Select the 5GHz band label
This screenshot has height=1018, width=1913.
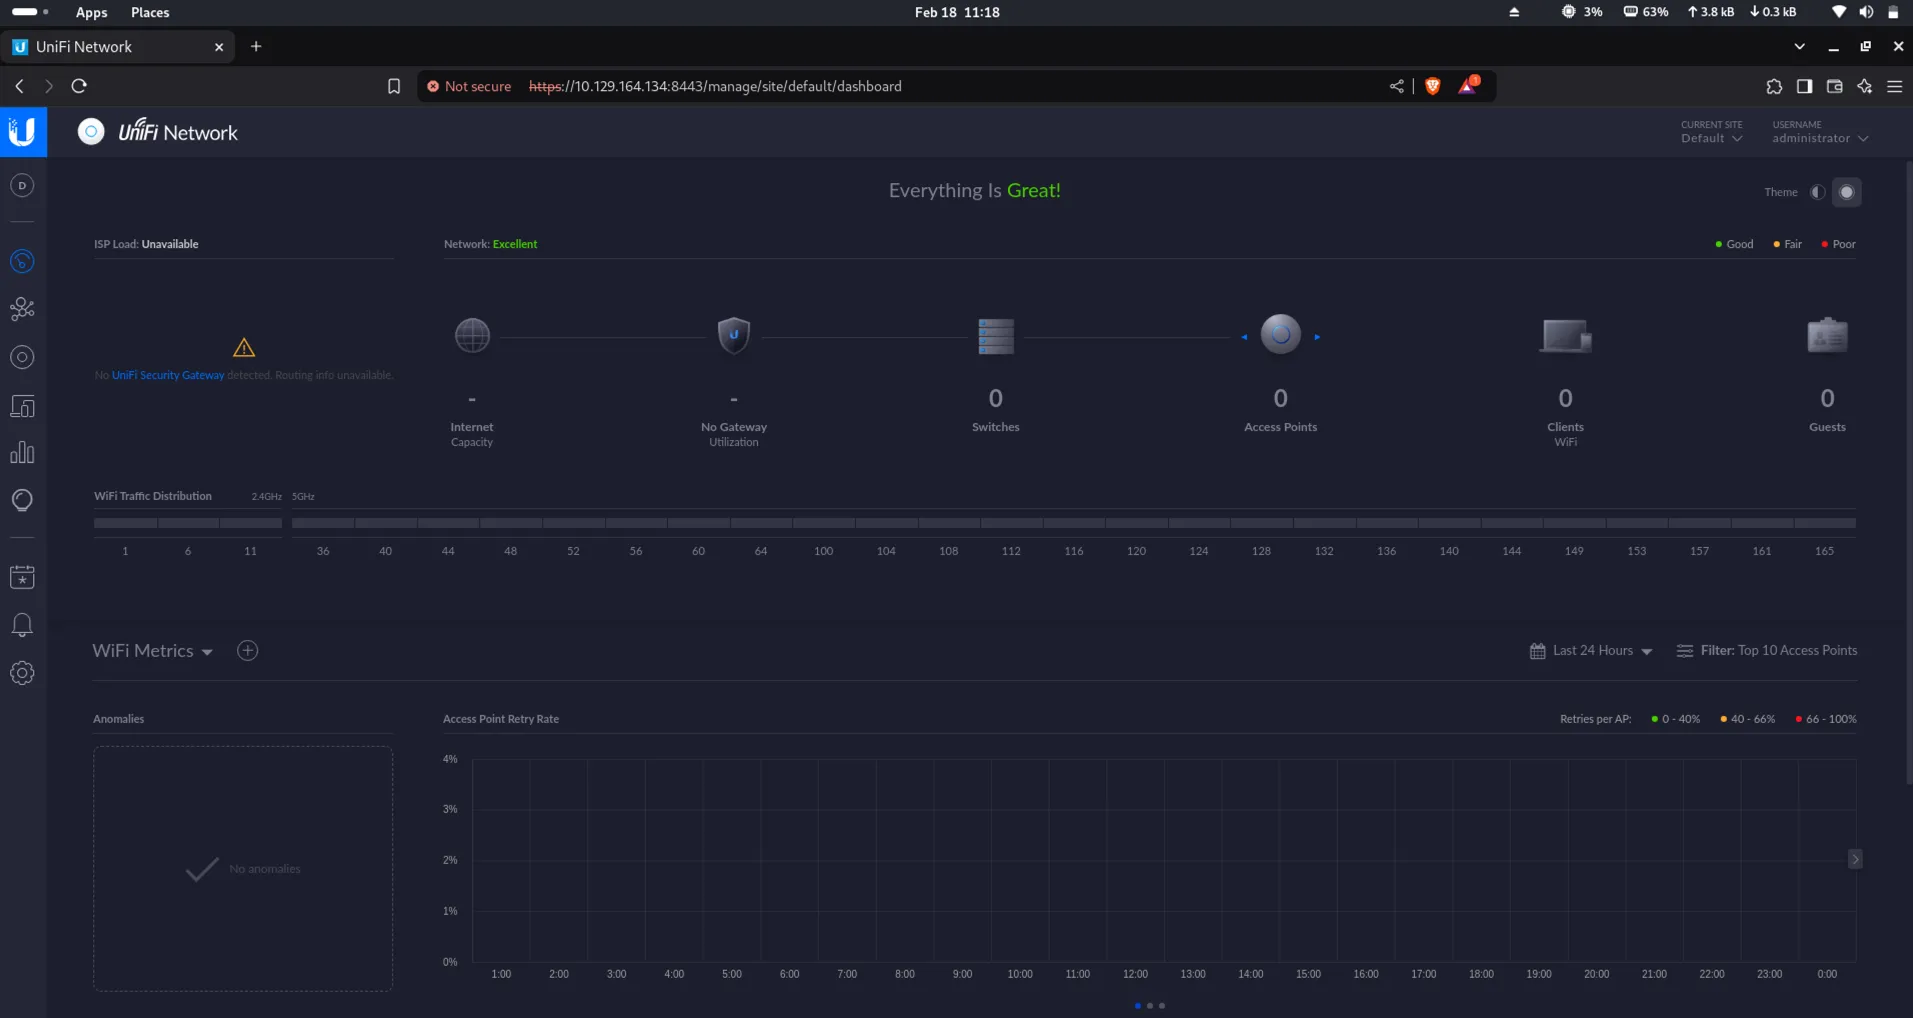pyautogui.click(x=303, y=497)
